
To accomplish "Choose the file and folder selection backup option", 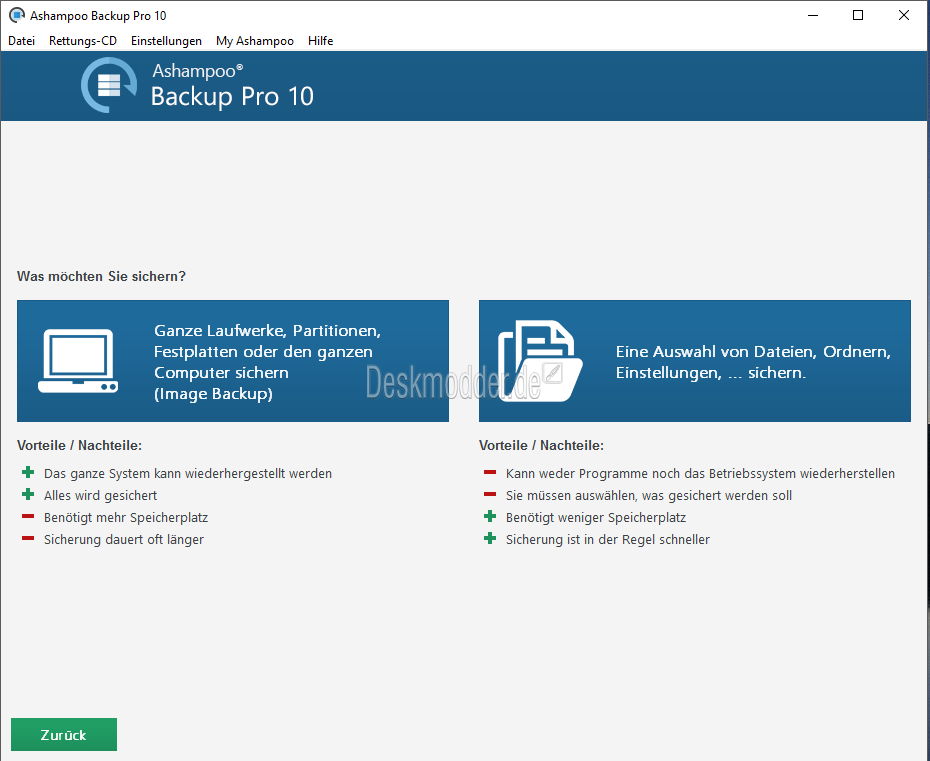I will point(695,361).
